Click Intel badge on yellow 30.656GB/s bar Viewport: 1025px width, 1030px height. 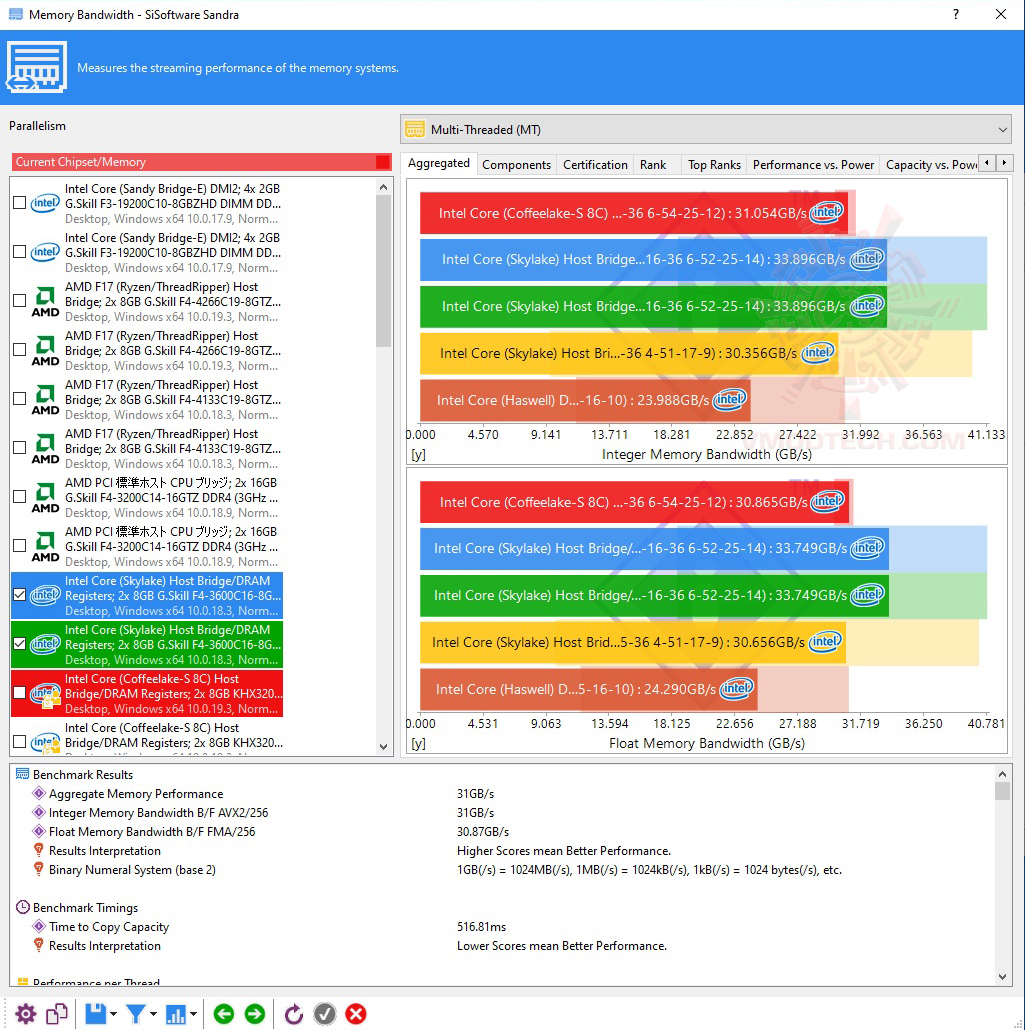click(825, 642)
